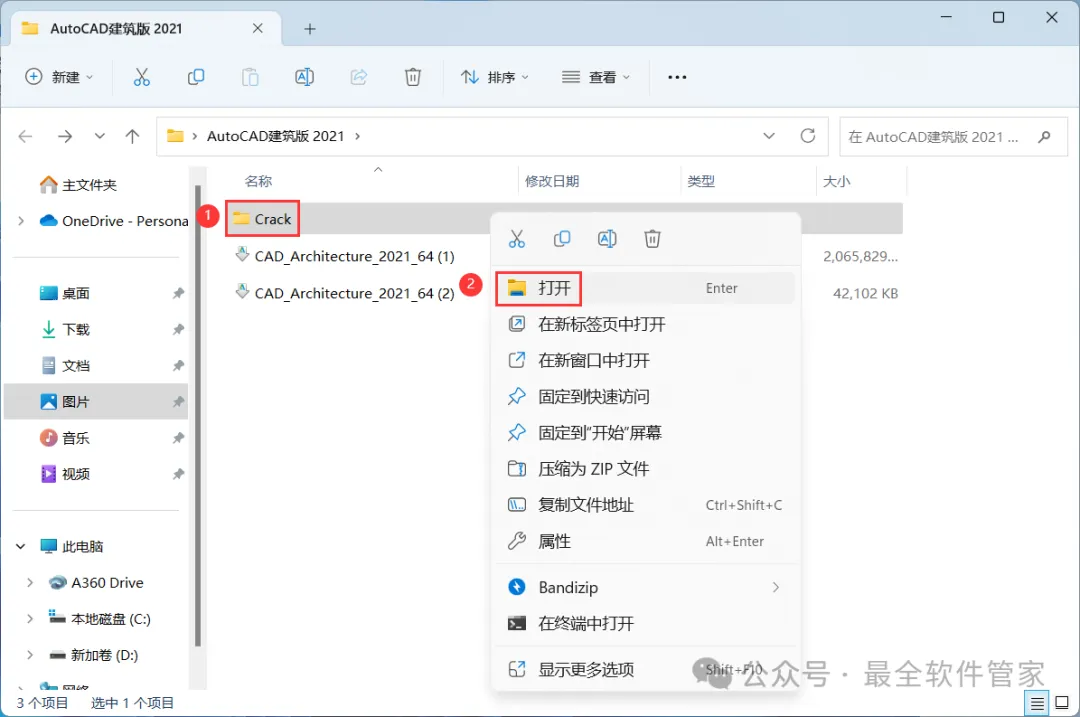
Task: Open the 新建 dropdown menu
Action: 59,77
